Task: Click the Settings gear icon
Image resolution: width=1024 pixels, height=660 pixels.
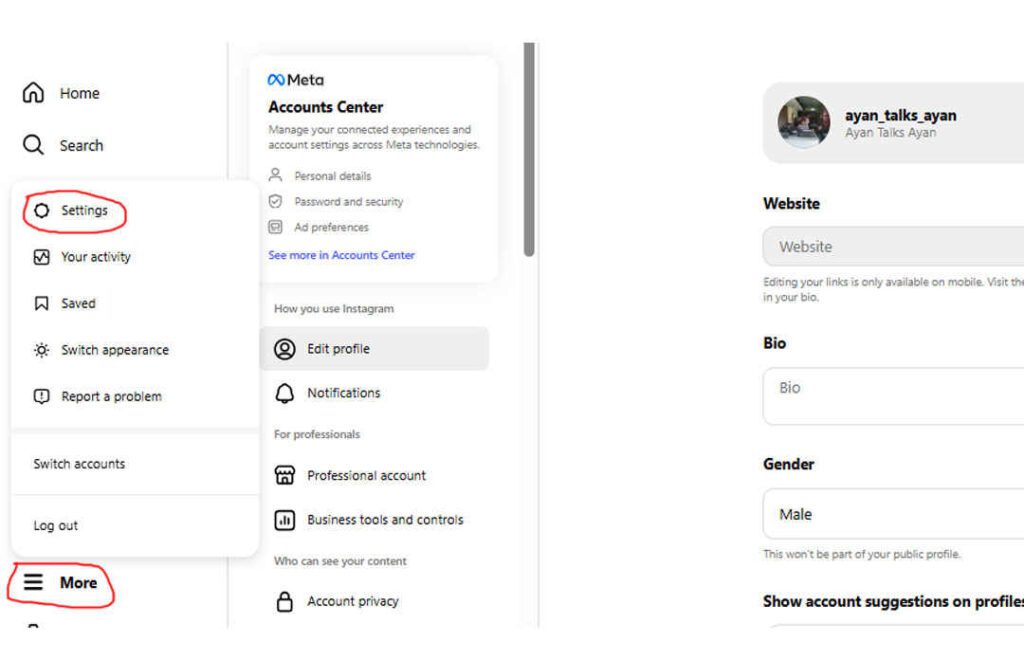Action: (x=41, y=211)
